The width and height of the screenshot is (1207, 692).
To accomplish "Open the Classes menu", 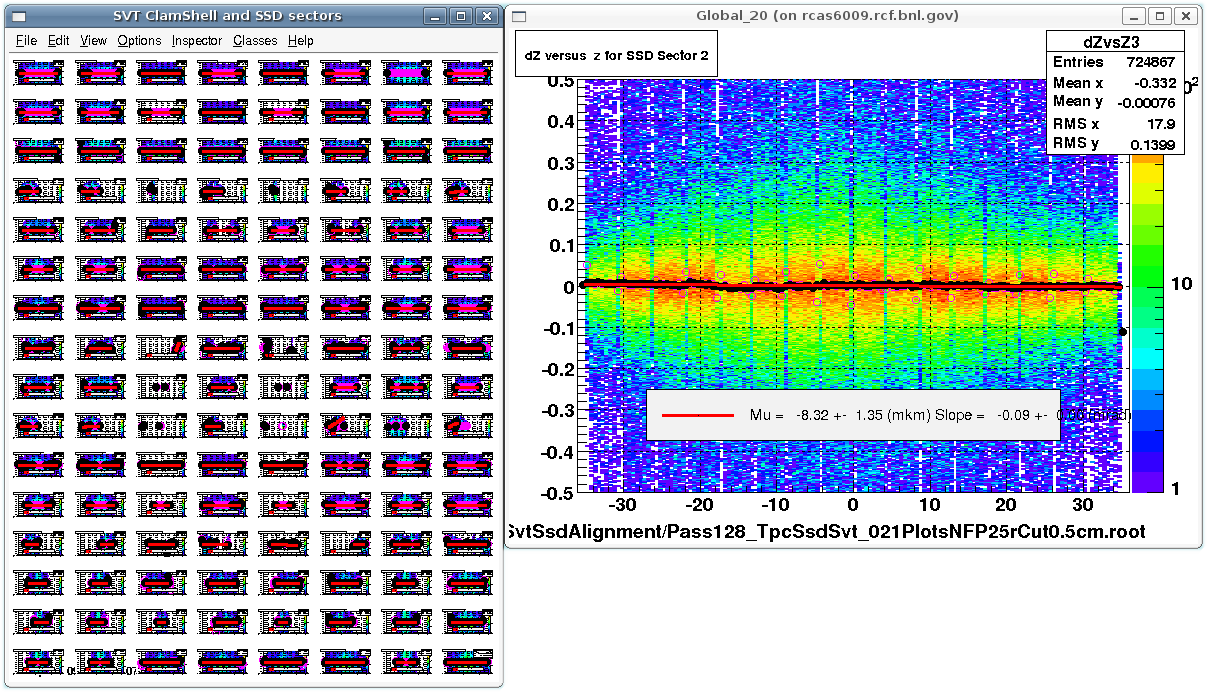I will pos(255,41).
